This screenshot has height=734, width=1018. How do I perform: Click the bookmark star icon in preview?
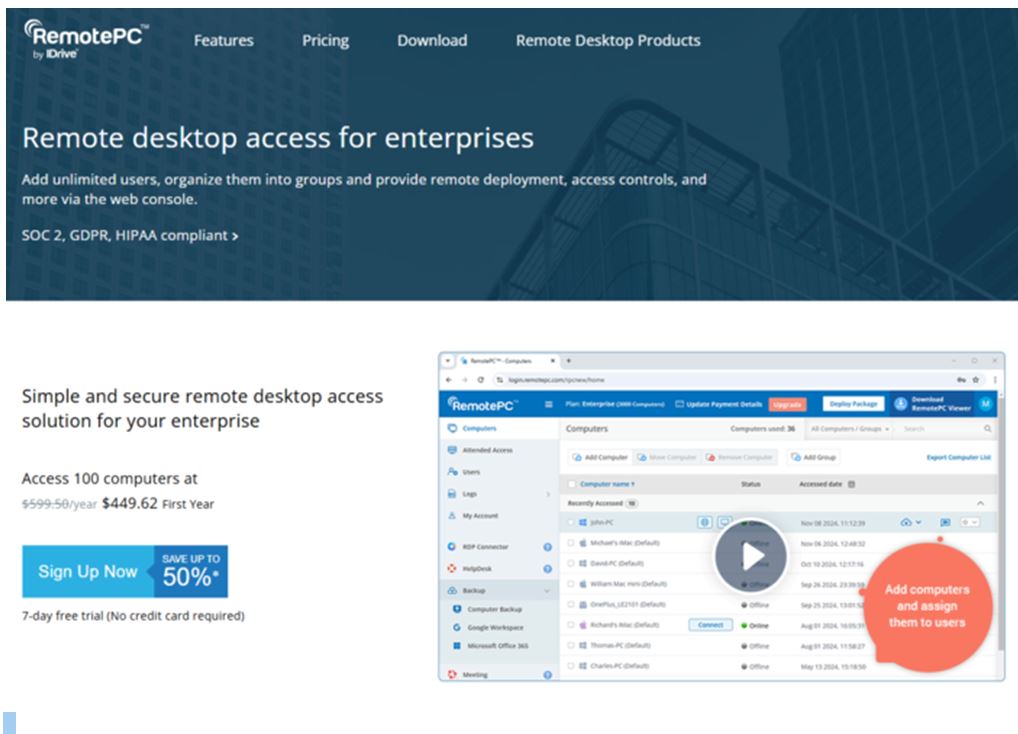tap(975, 380)
